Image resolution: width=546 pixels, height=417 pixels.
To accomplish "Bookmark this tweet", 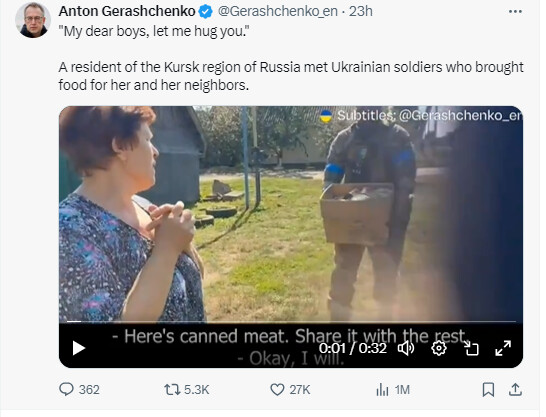I will point(488,390).
